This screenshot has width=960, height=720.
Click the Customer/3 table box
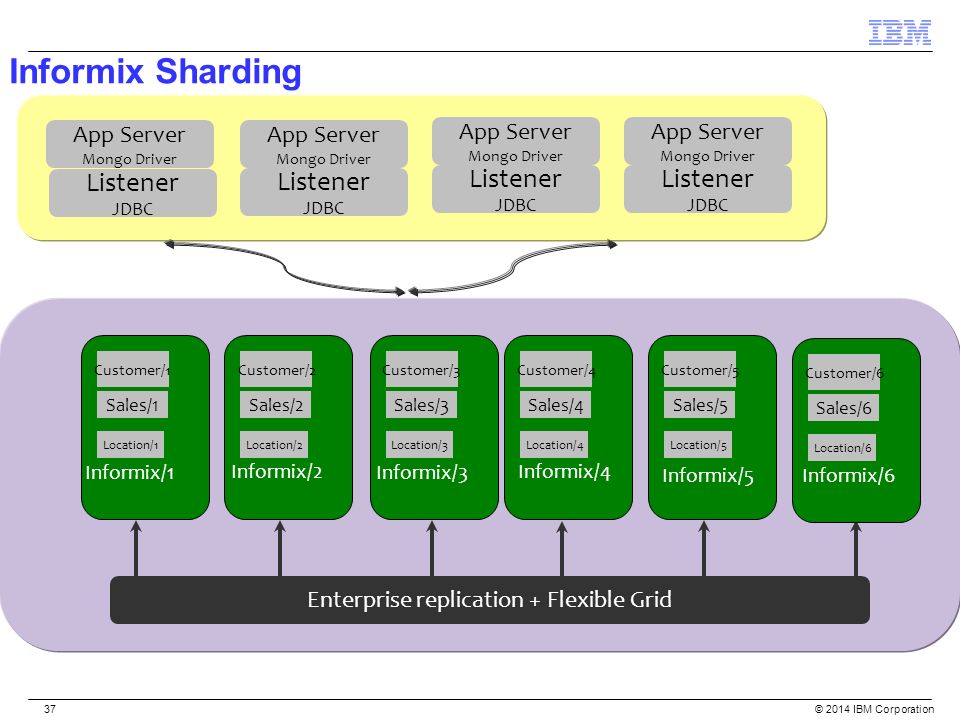tap(421, 369)
